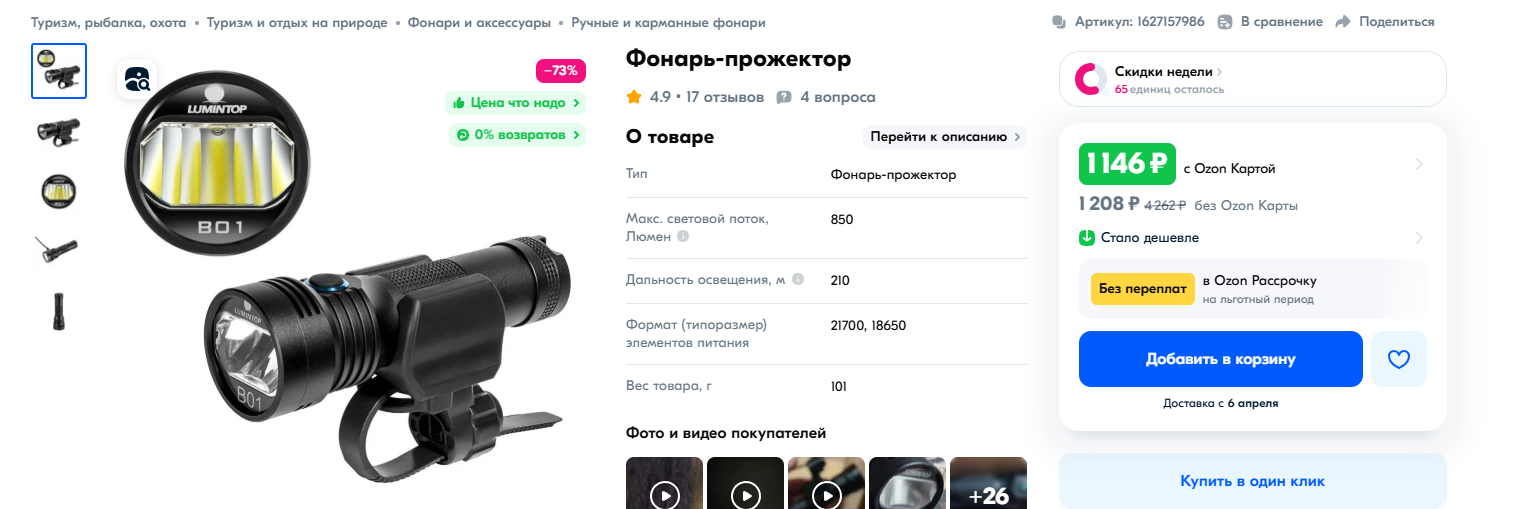Click the Share arrow icon

coord(1343,22)
